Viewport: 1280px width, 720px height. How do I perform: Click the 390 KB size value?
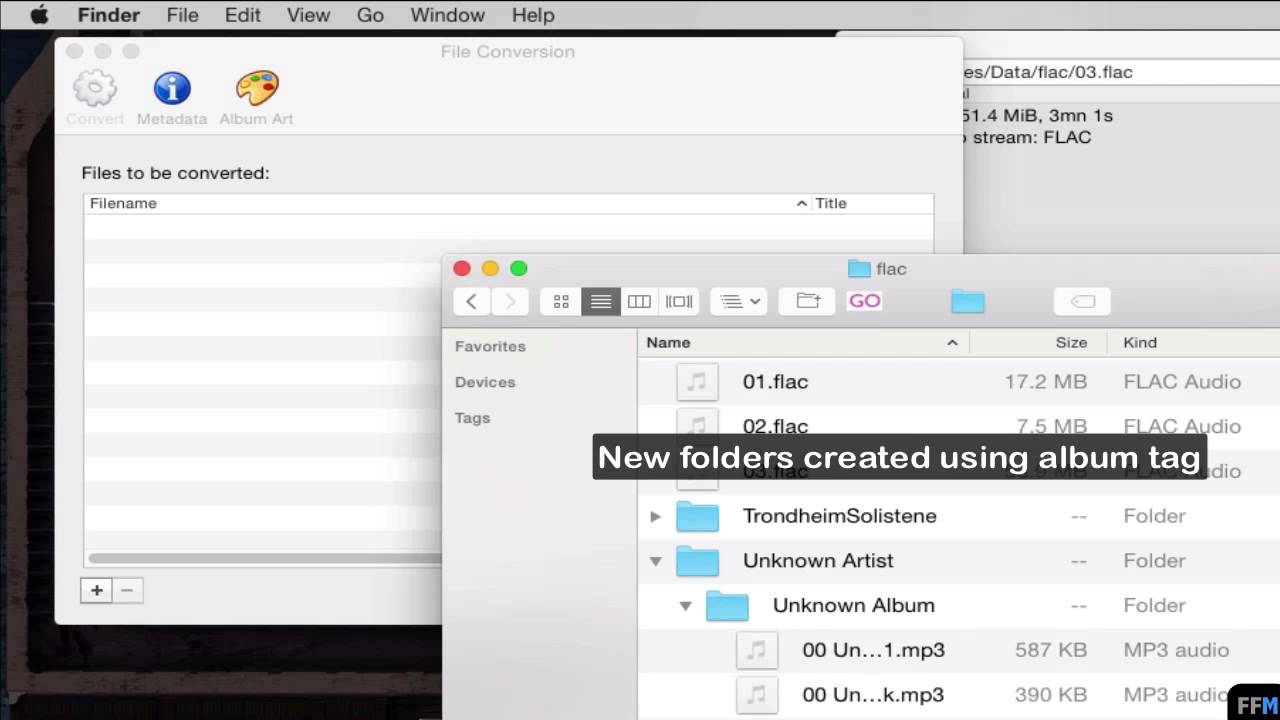pos(1050,695)
